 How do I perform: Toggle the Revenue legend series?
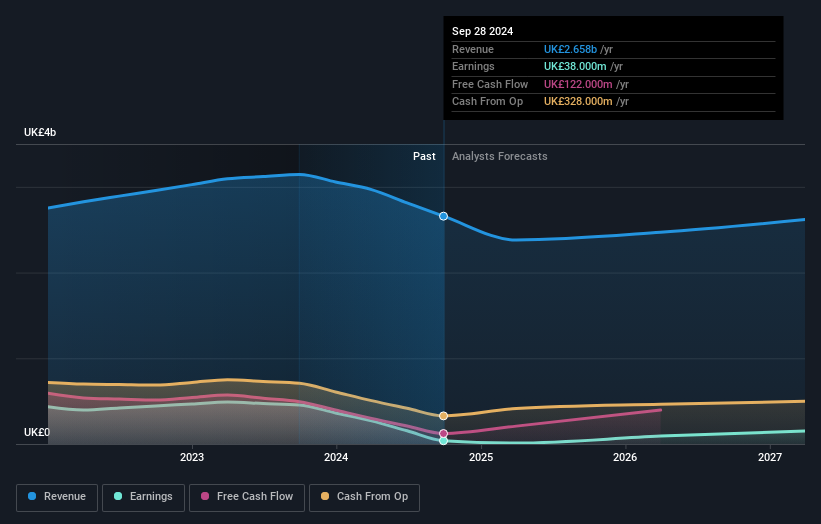(57, 497)
